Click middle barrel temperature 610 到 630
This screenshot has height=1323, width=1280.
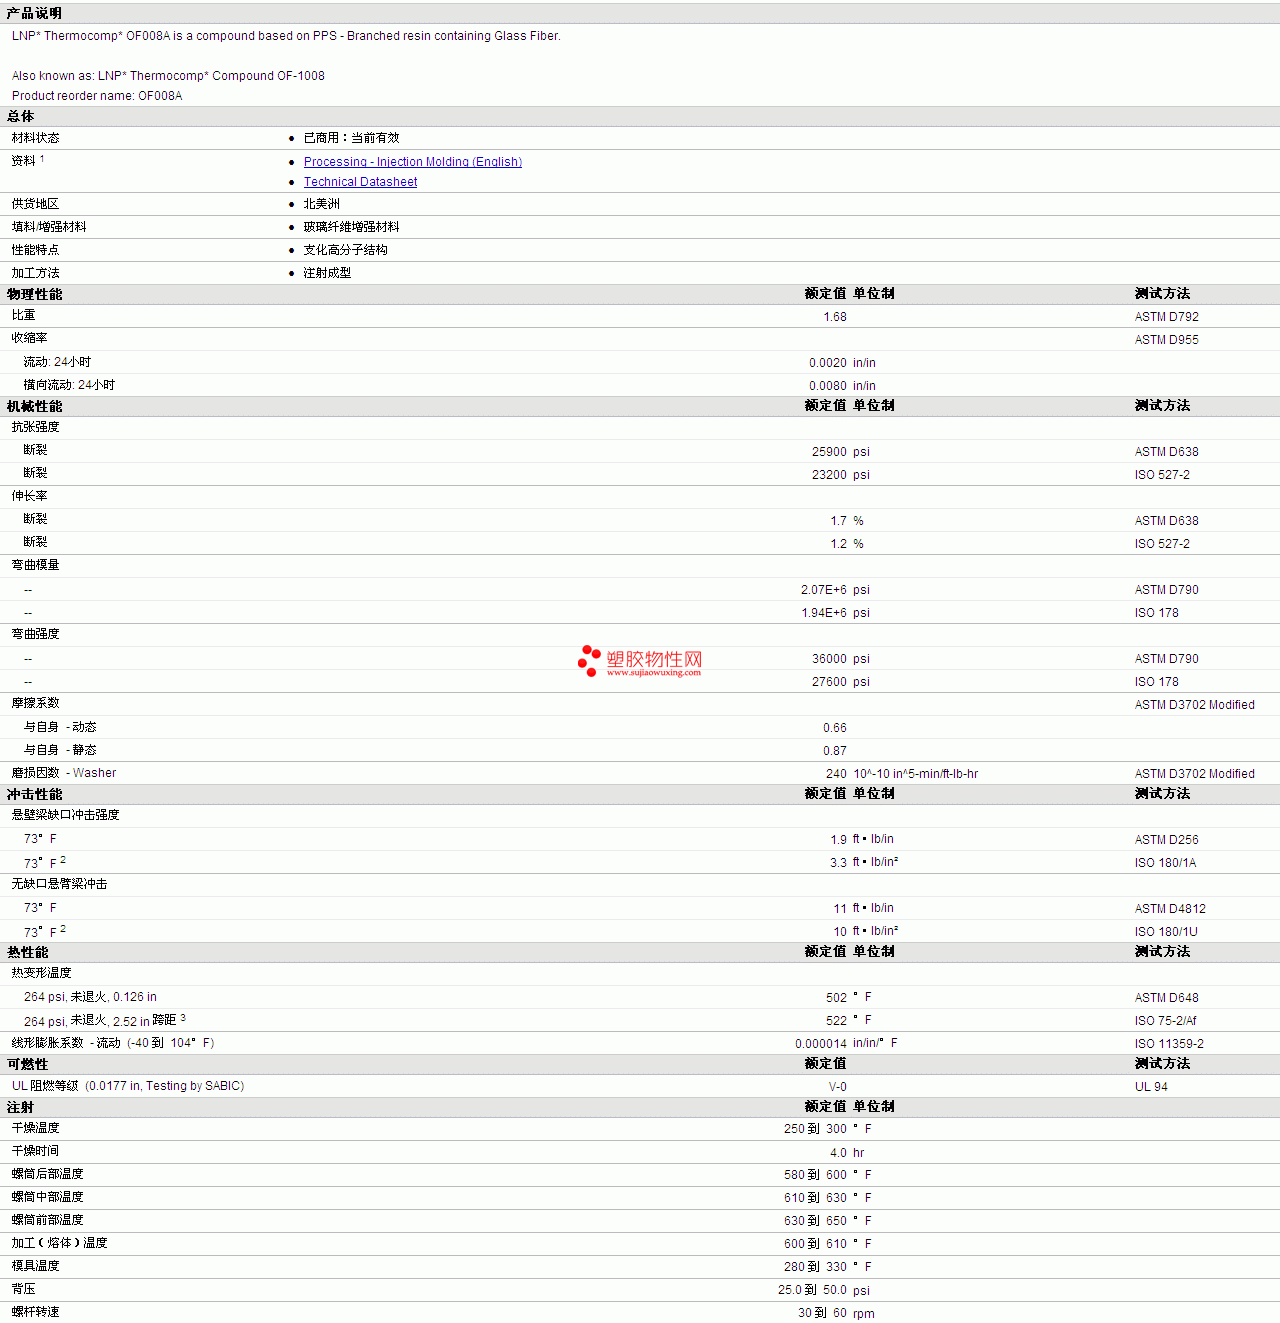(x=815, y=1198)
